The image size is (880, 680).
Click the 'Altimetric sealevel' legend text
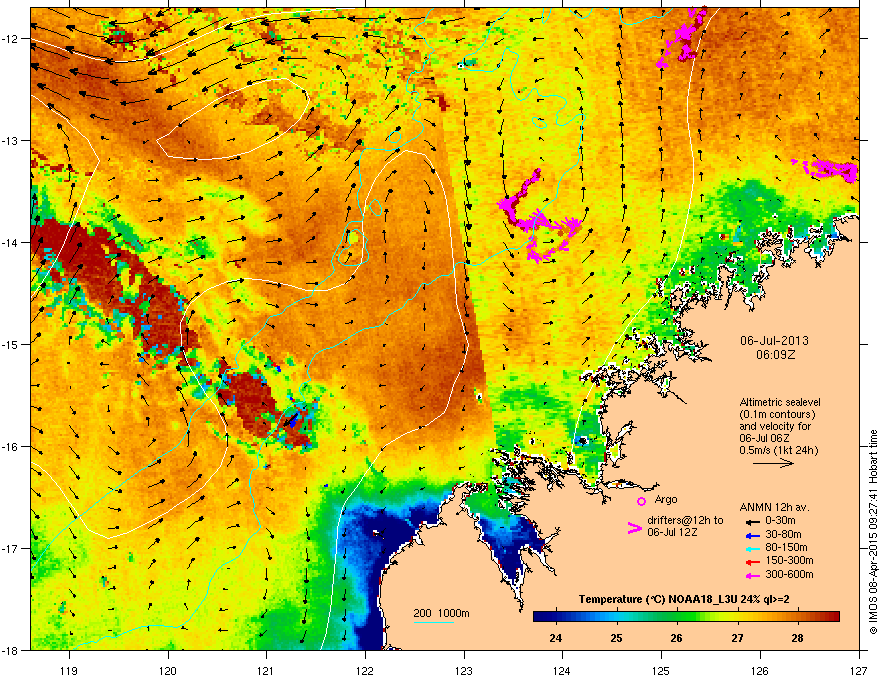[780, 402]
